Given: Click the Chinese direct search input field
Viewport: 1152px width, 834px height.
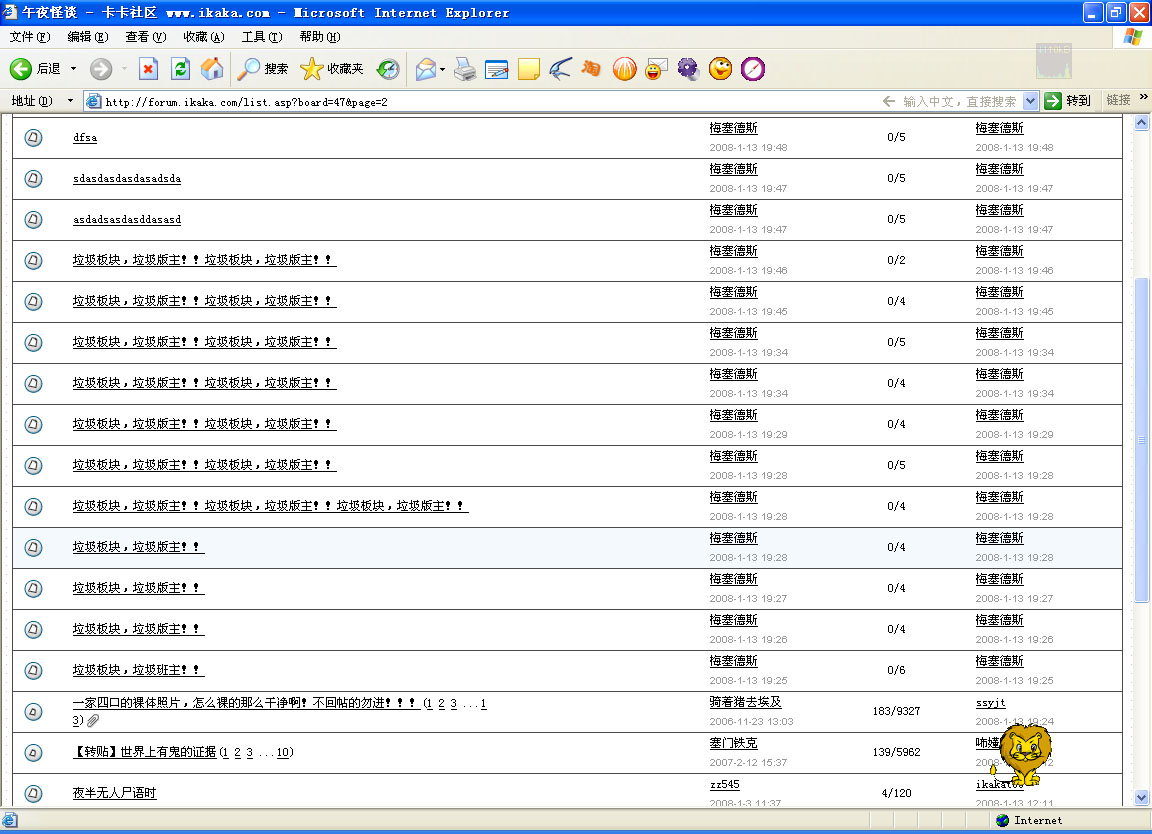Looking at the screenshot, I should (x=958, y=101).
